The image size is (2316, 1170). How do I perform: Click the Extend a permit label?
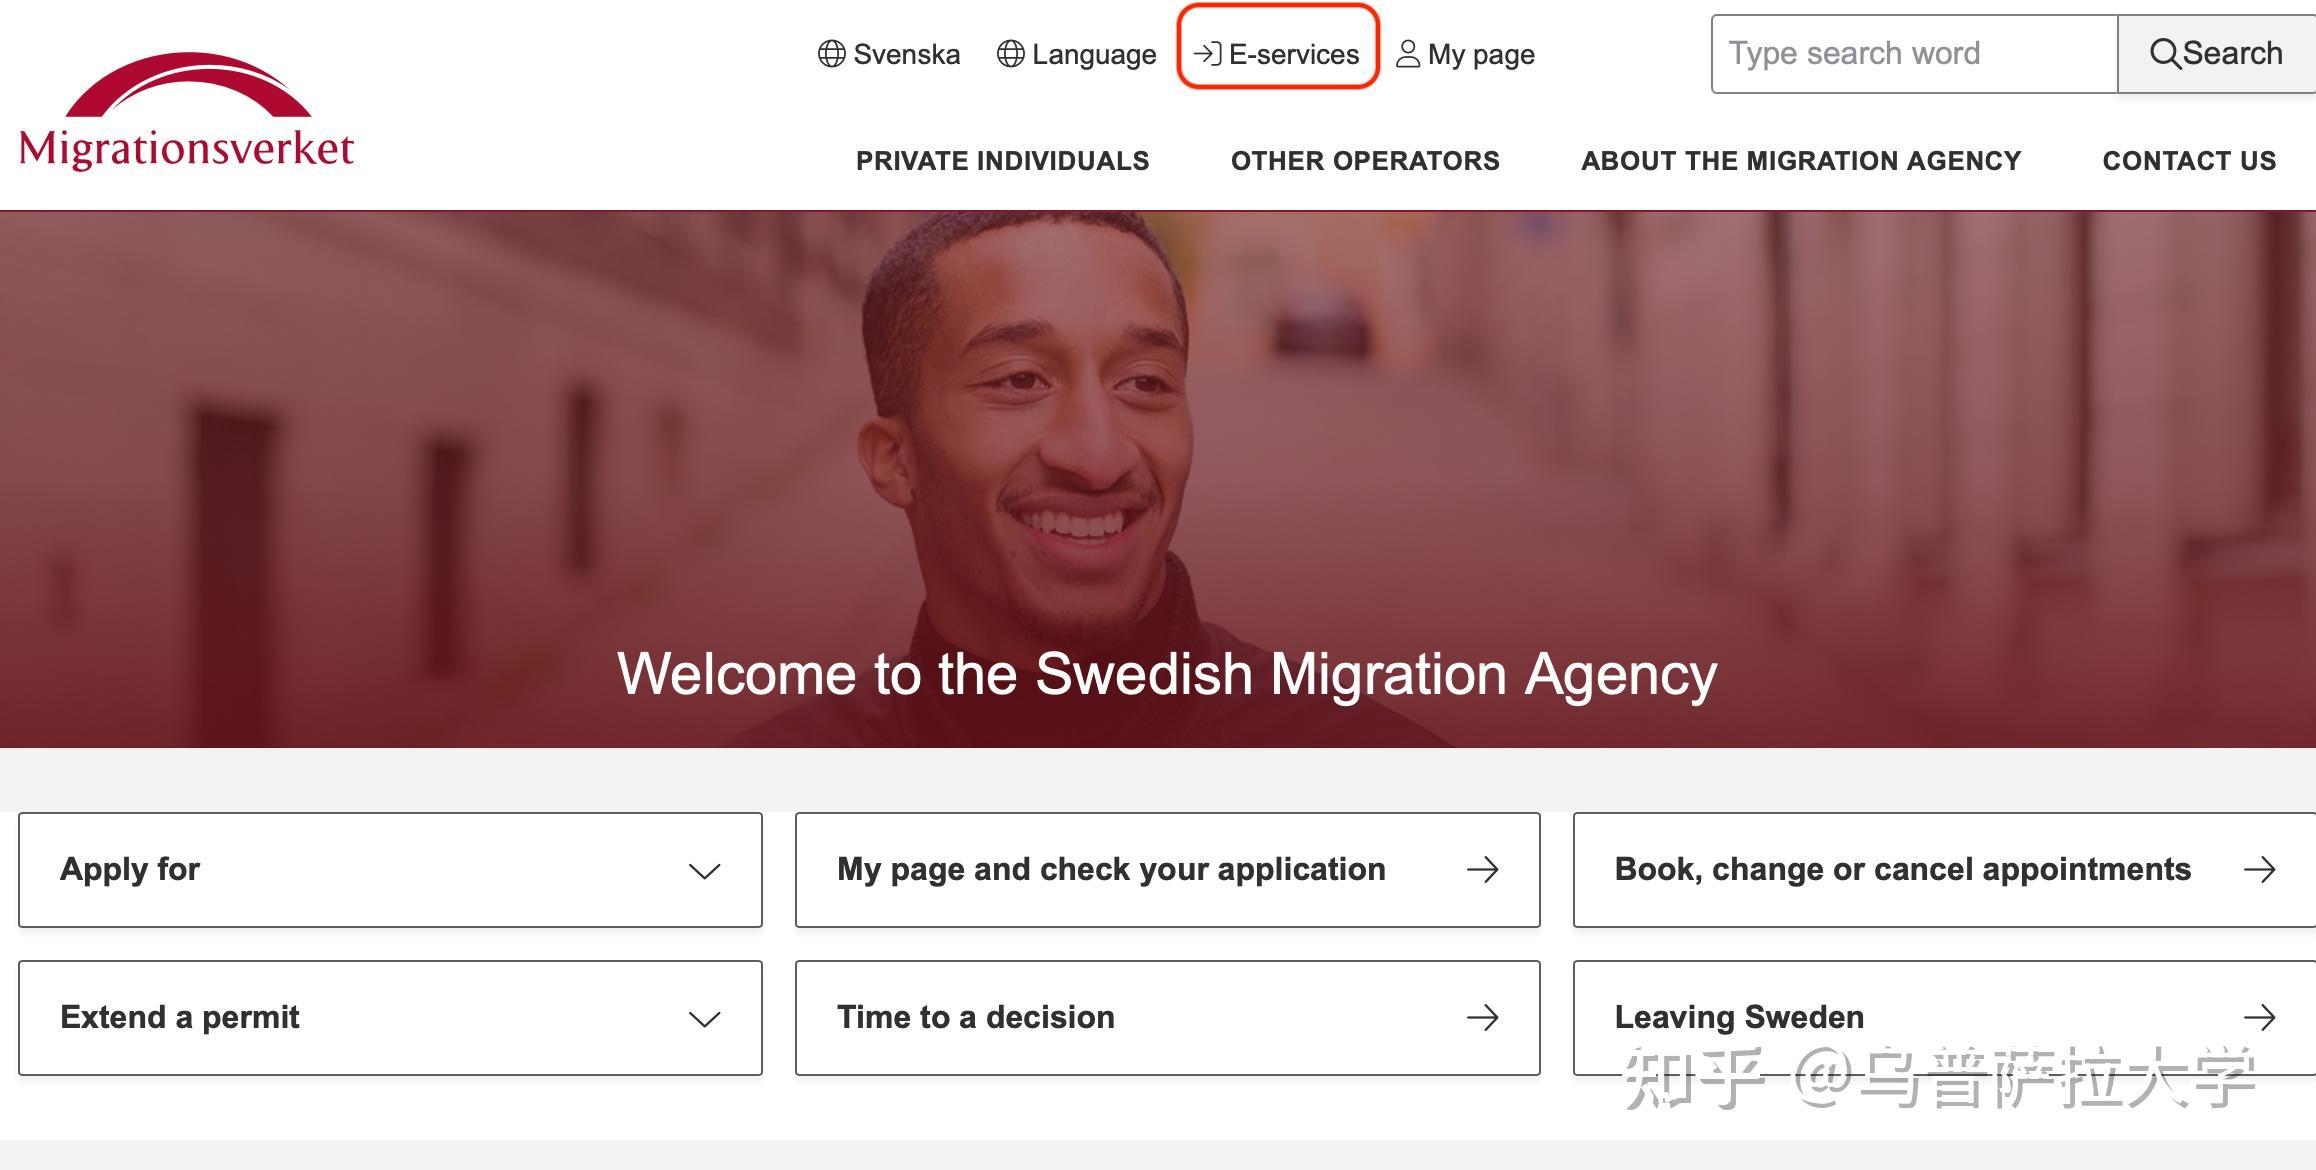(180, 1017)
